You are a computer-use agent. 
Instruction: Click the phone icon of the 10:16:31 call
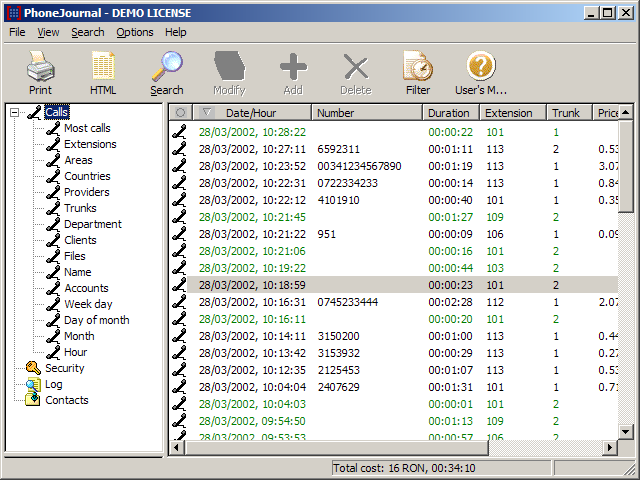click(179, 302)
